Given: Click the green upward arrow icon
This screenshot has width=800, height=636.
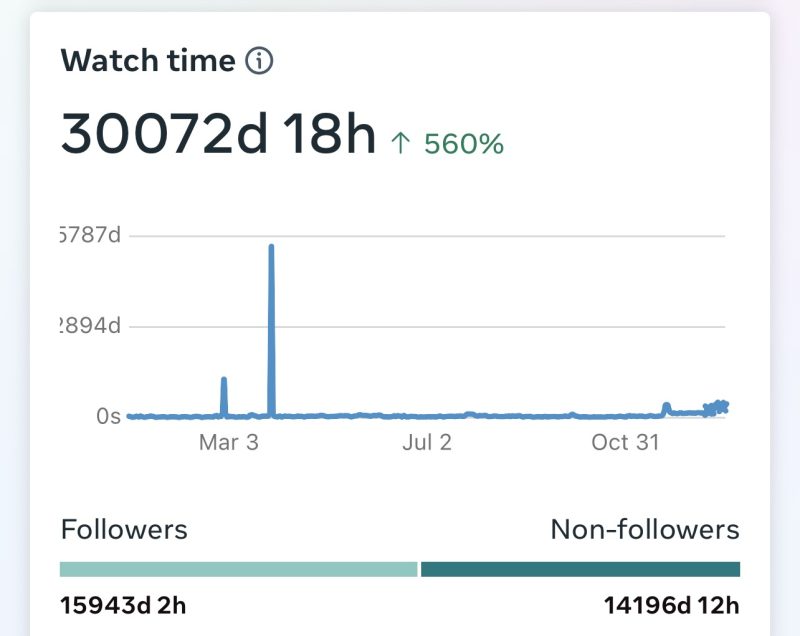Looking at the screenshot, I should coord(400,144).
